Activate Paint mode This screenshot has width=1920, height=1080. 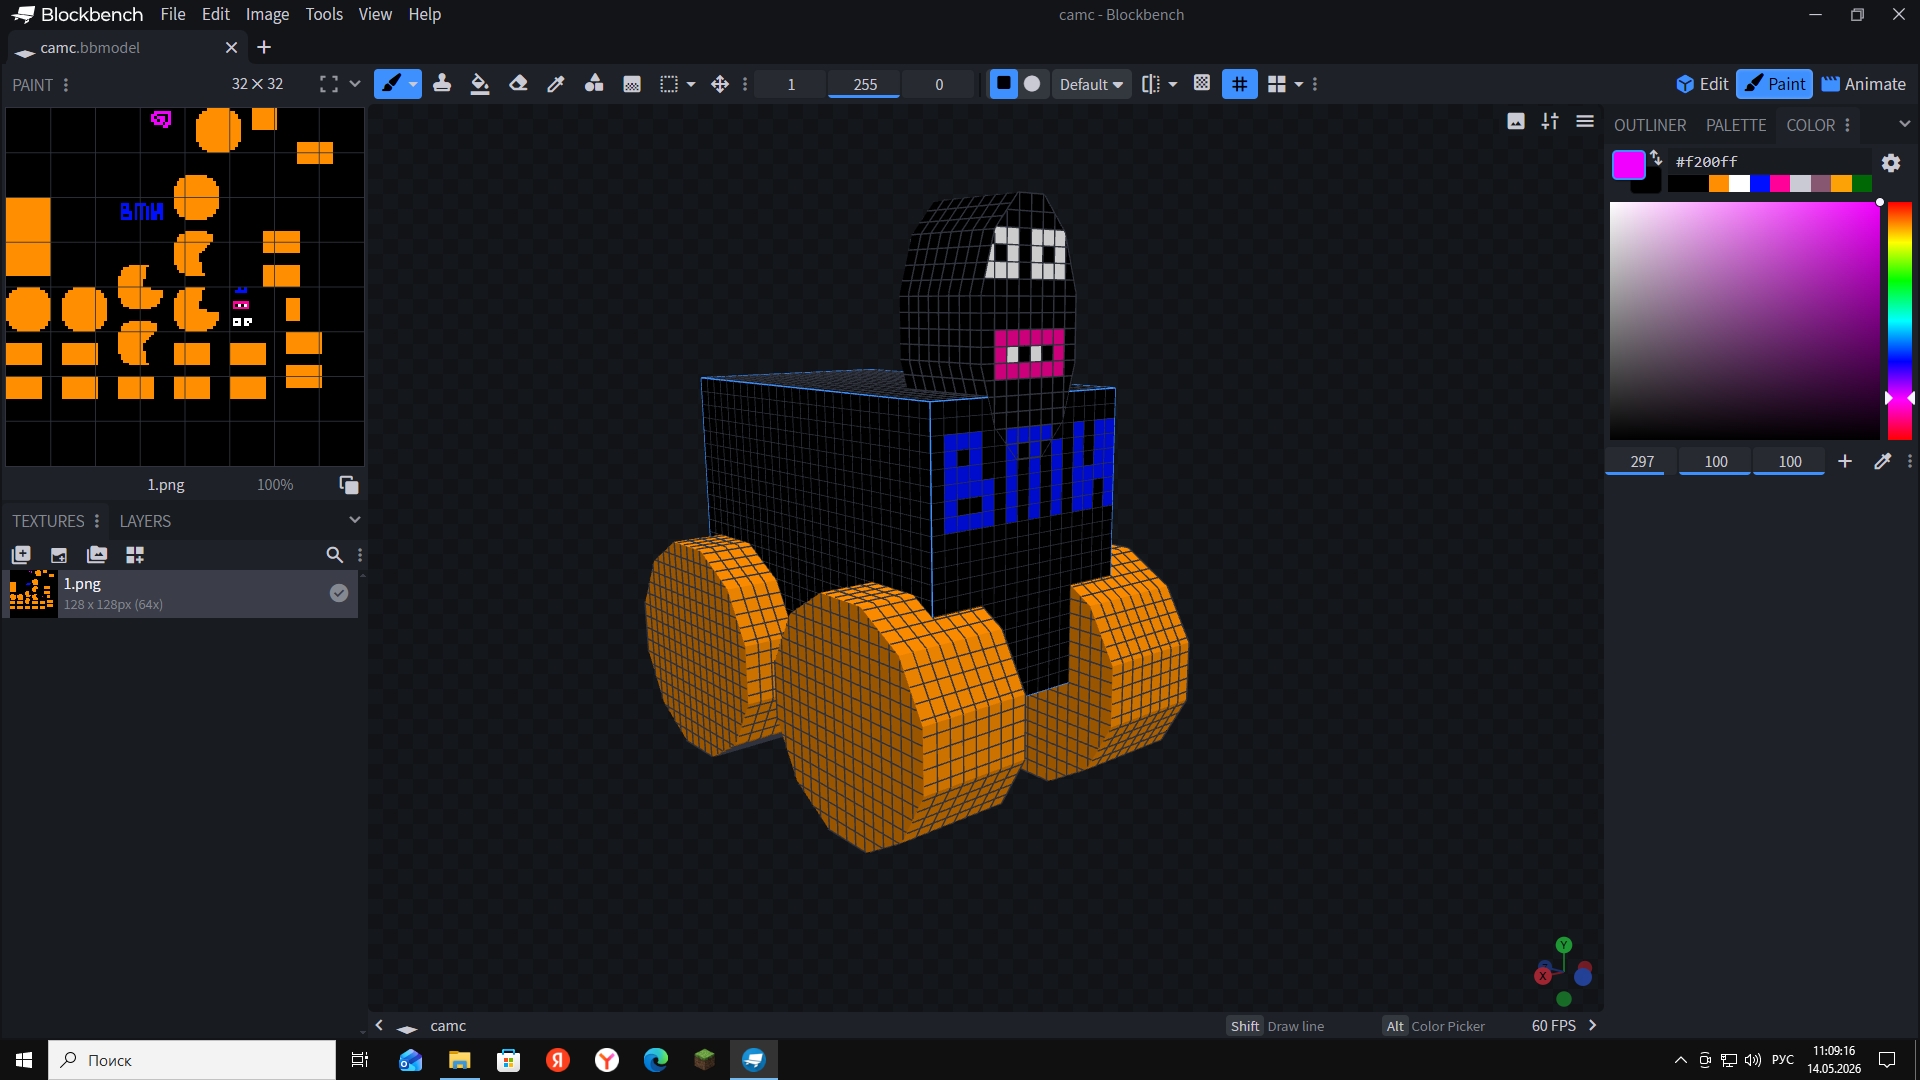point(1775,84)
